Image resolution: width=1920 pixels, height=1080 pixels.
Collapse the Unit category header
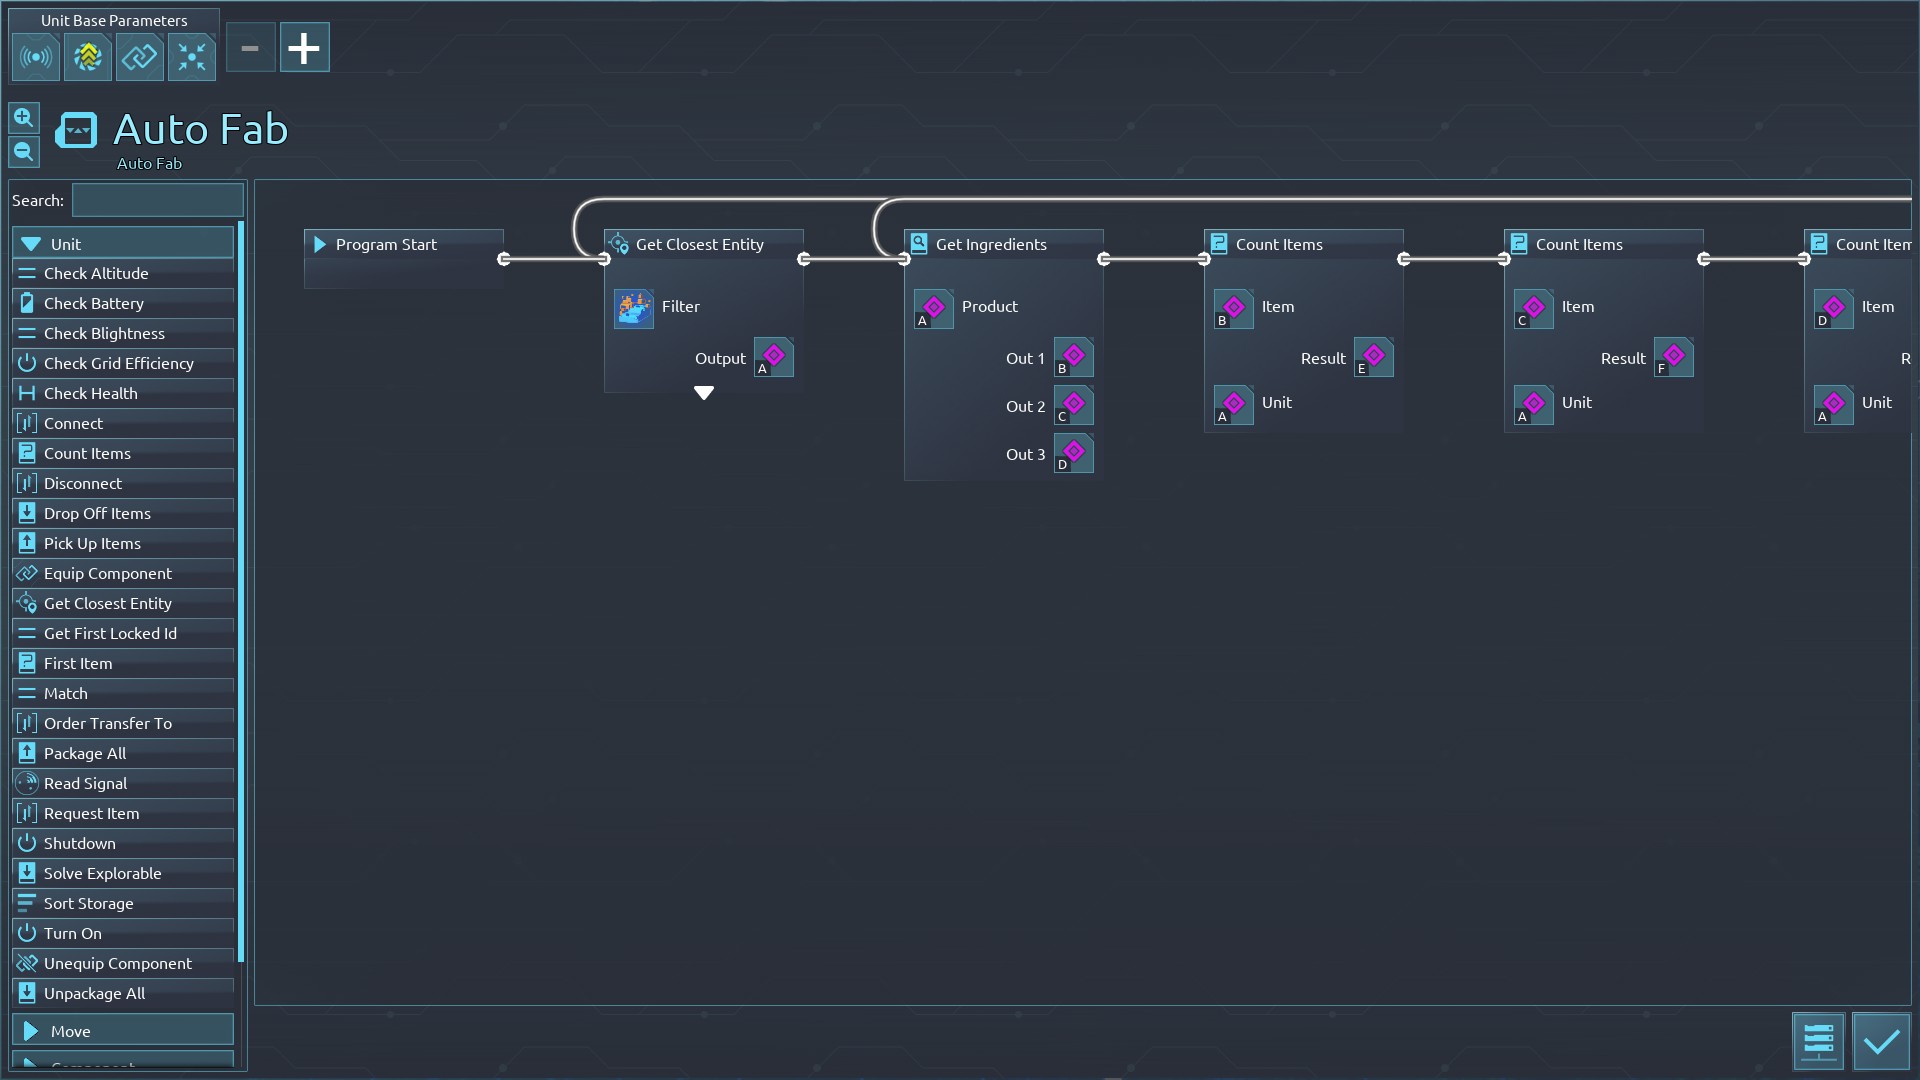click(x=123, y=244)
